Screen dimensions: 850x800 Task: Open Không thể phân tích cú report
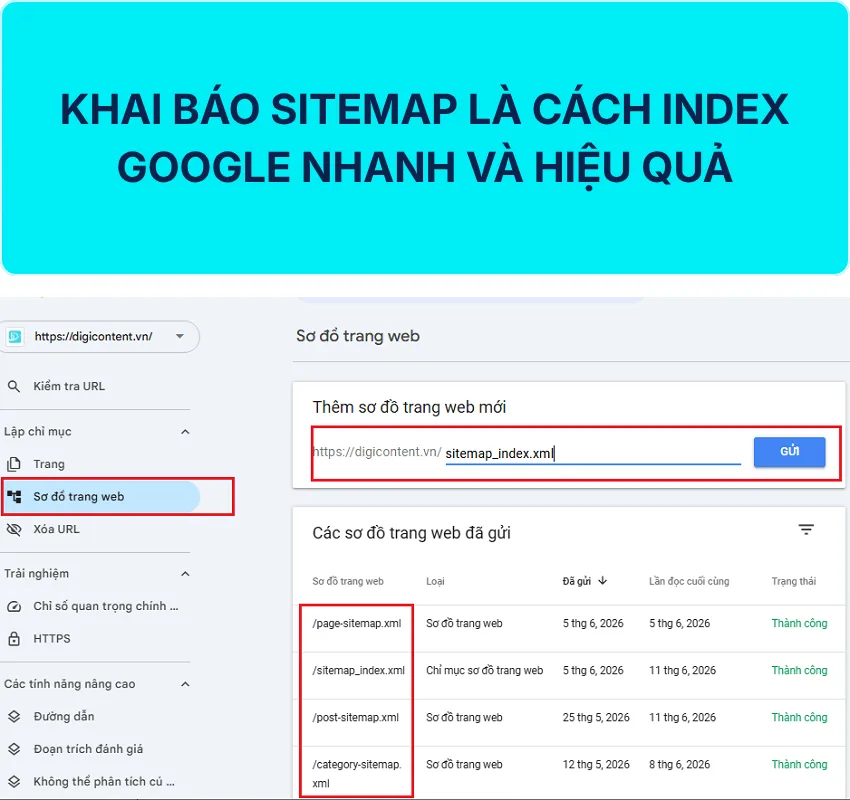(104, 782)
